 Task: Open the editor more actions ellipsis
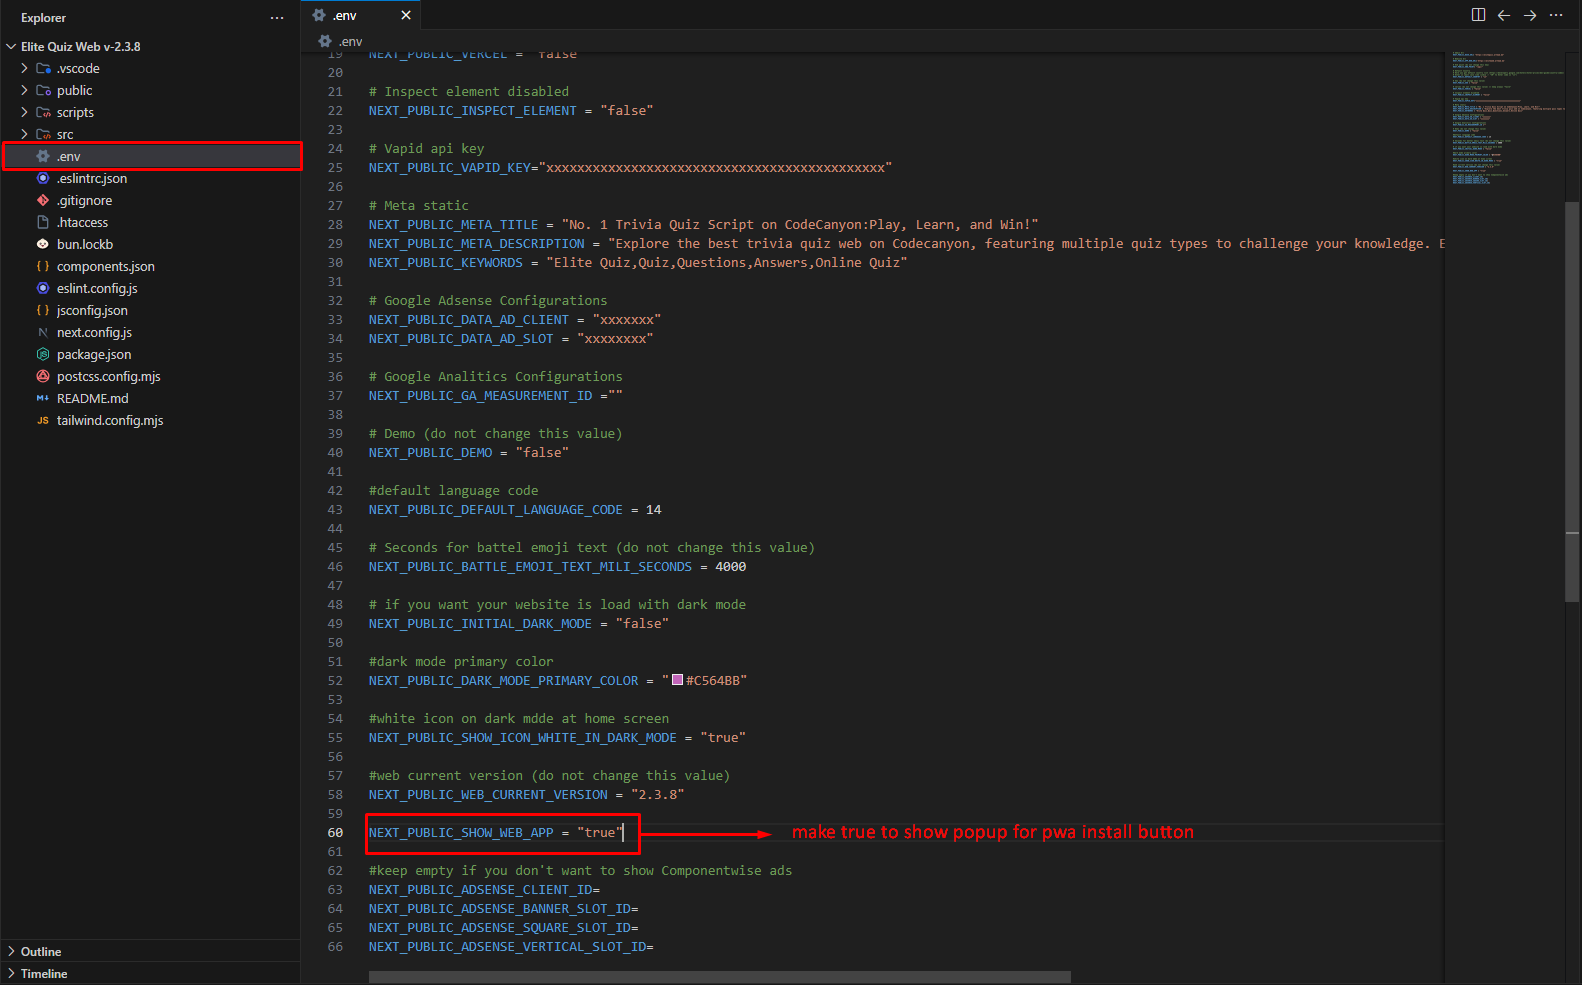(x=1556, y=15)
